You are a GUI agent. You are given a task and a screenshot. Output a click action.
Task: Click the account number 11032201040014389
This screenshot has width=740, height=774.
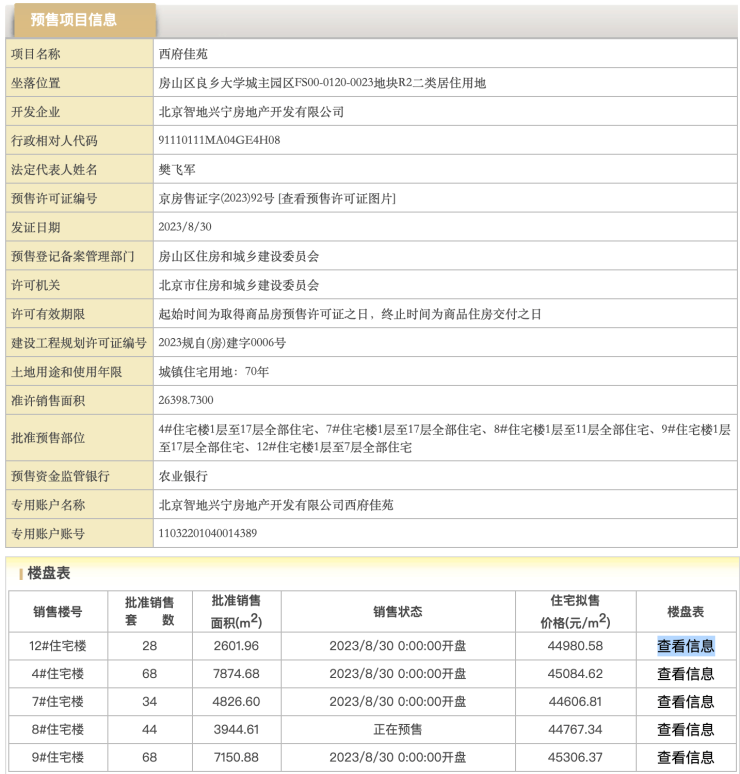point(207,534)
